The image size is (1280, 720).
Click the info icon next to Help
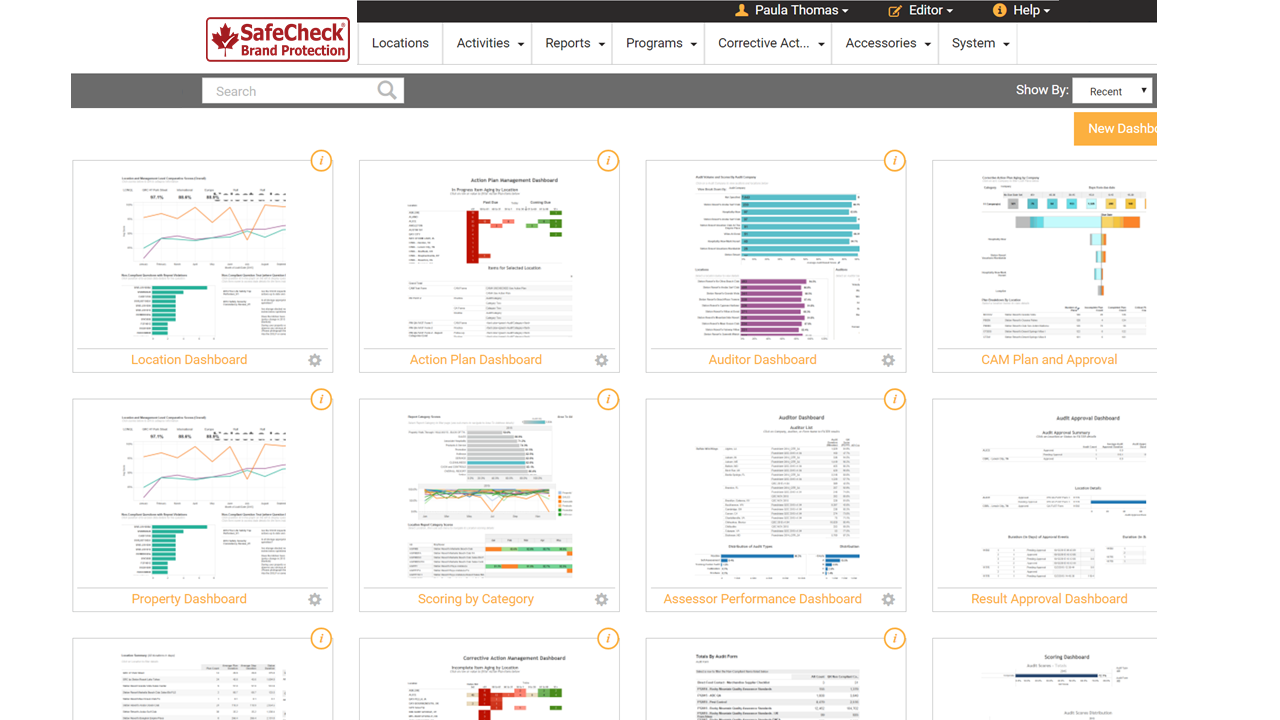(x=997, y=10)
